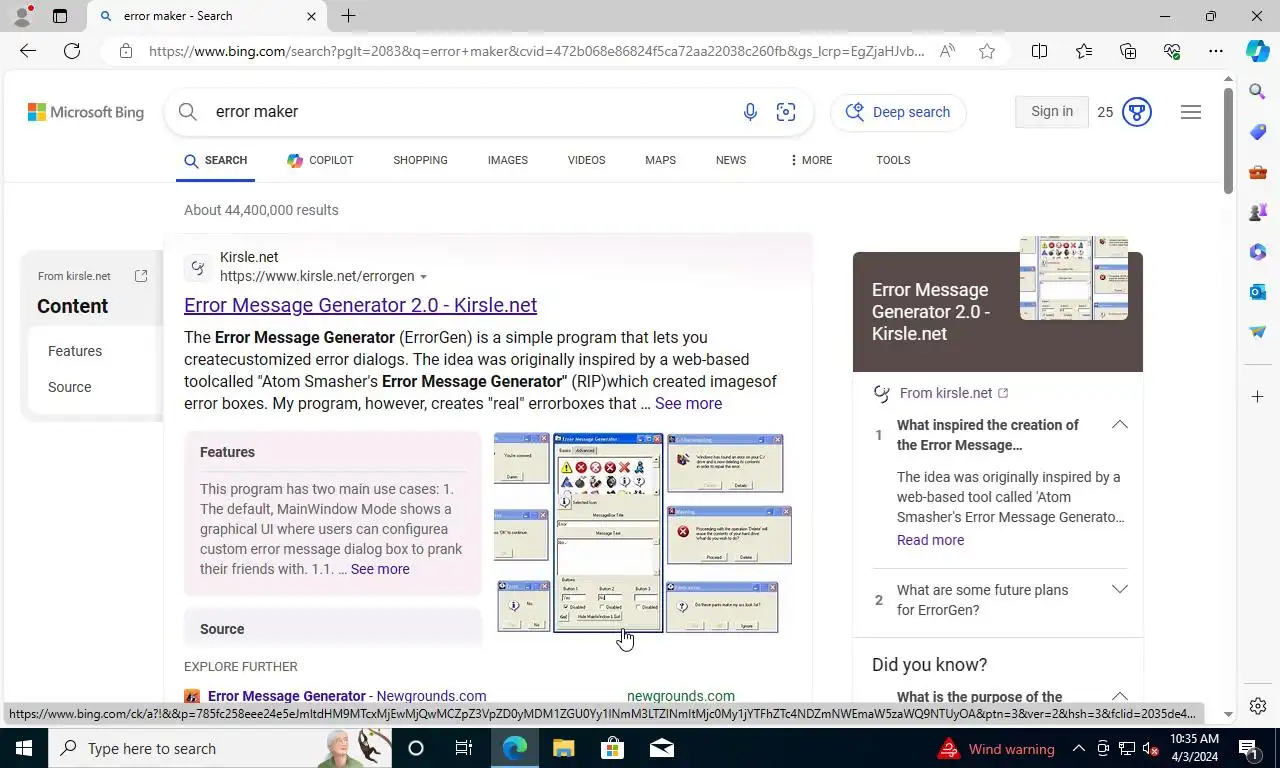Open kirsle.net external link in Content panel
The image size is (1280, 768).
coord(141,276)
